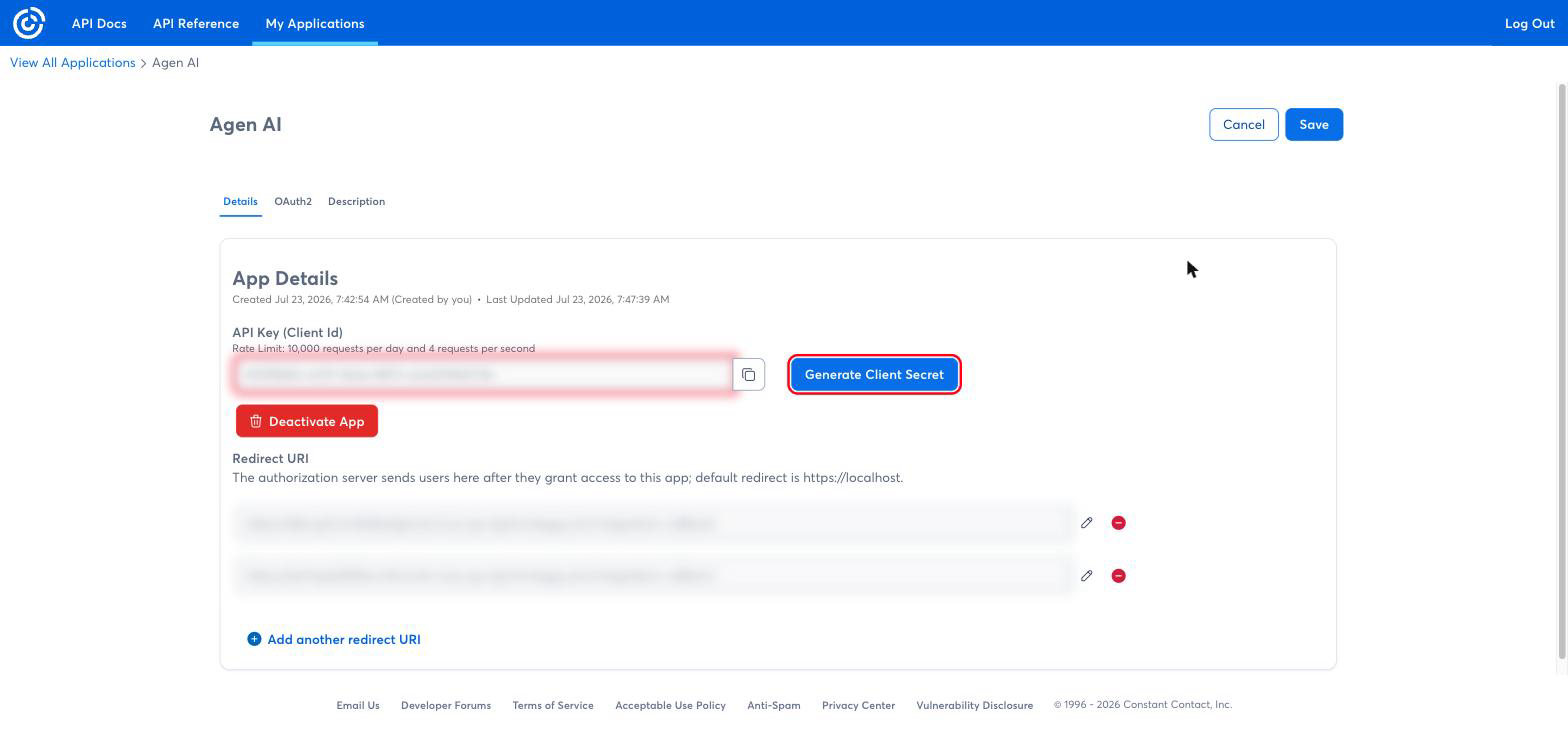1568x741 pixels.
Task: Click Add another redirect URI
Action: (x=344, y=639)
